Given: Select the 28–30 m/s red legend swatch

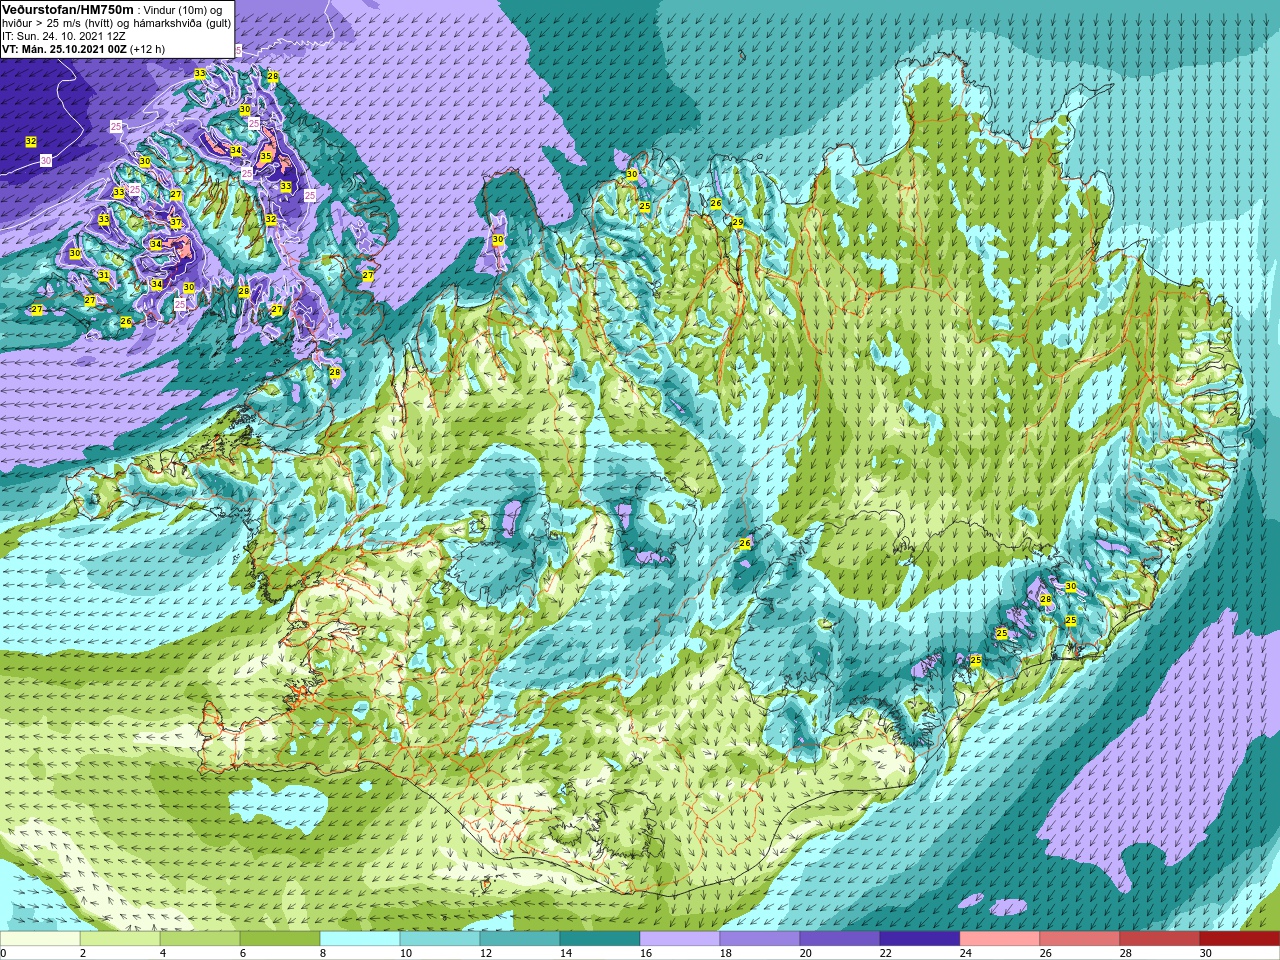Looking at the screenshot, I should (1160, 939).
